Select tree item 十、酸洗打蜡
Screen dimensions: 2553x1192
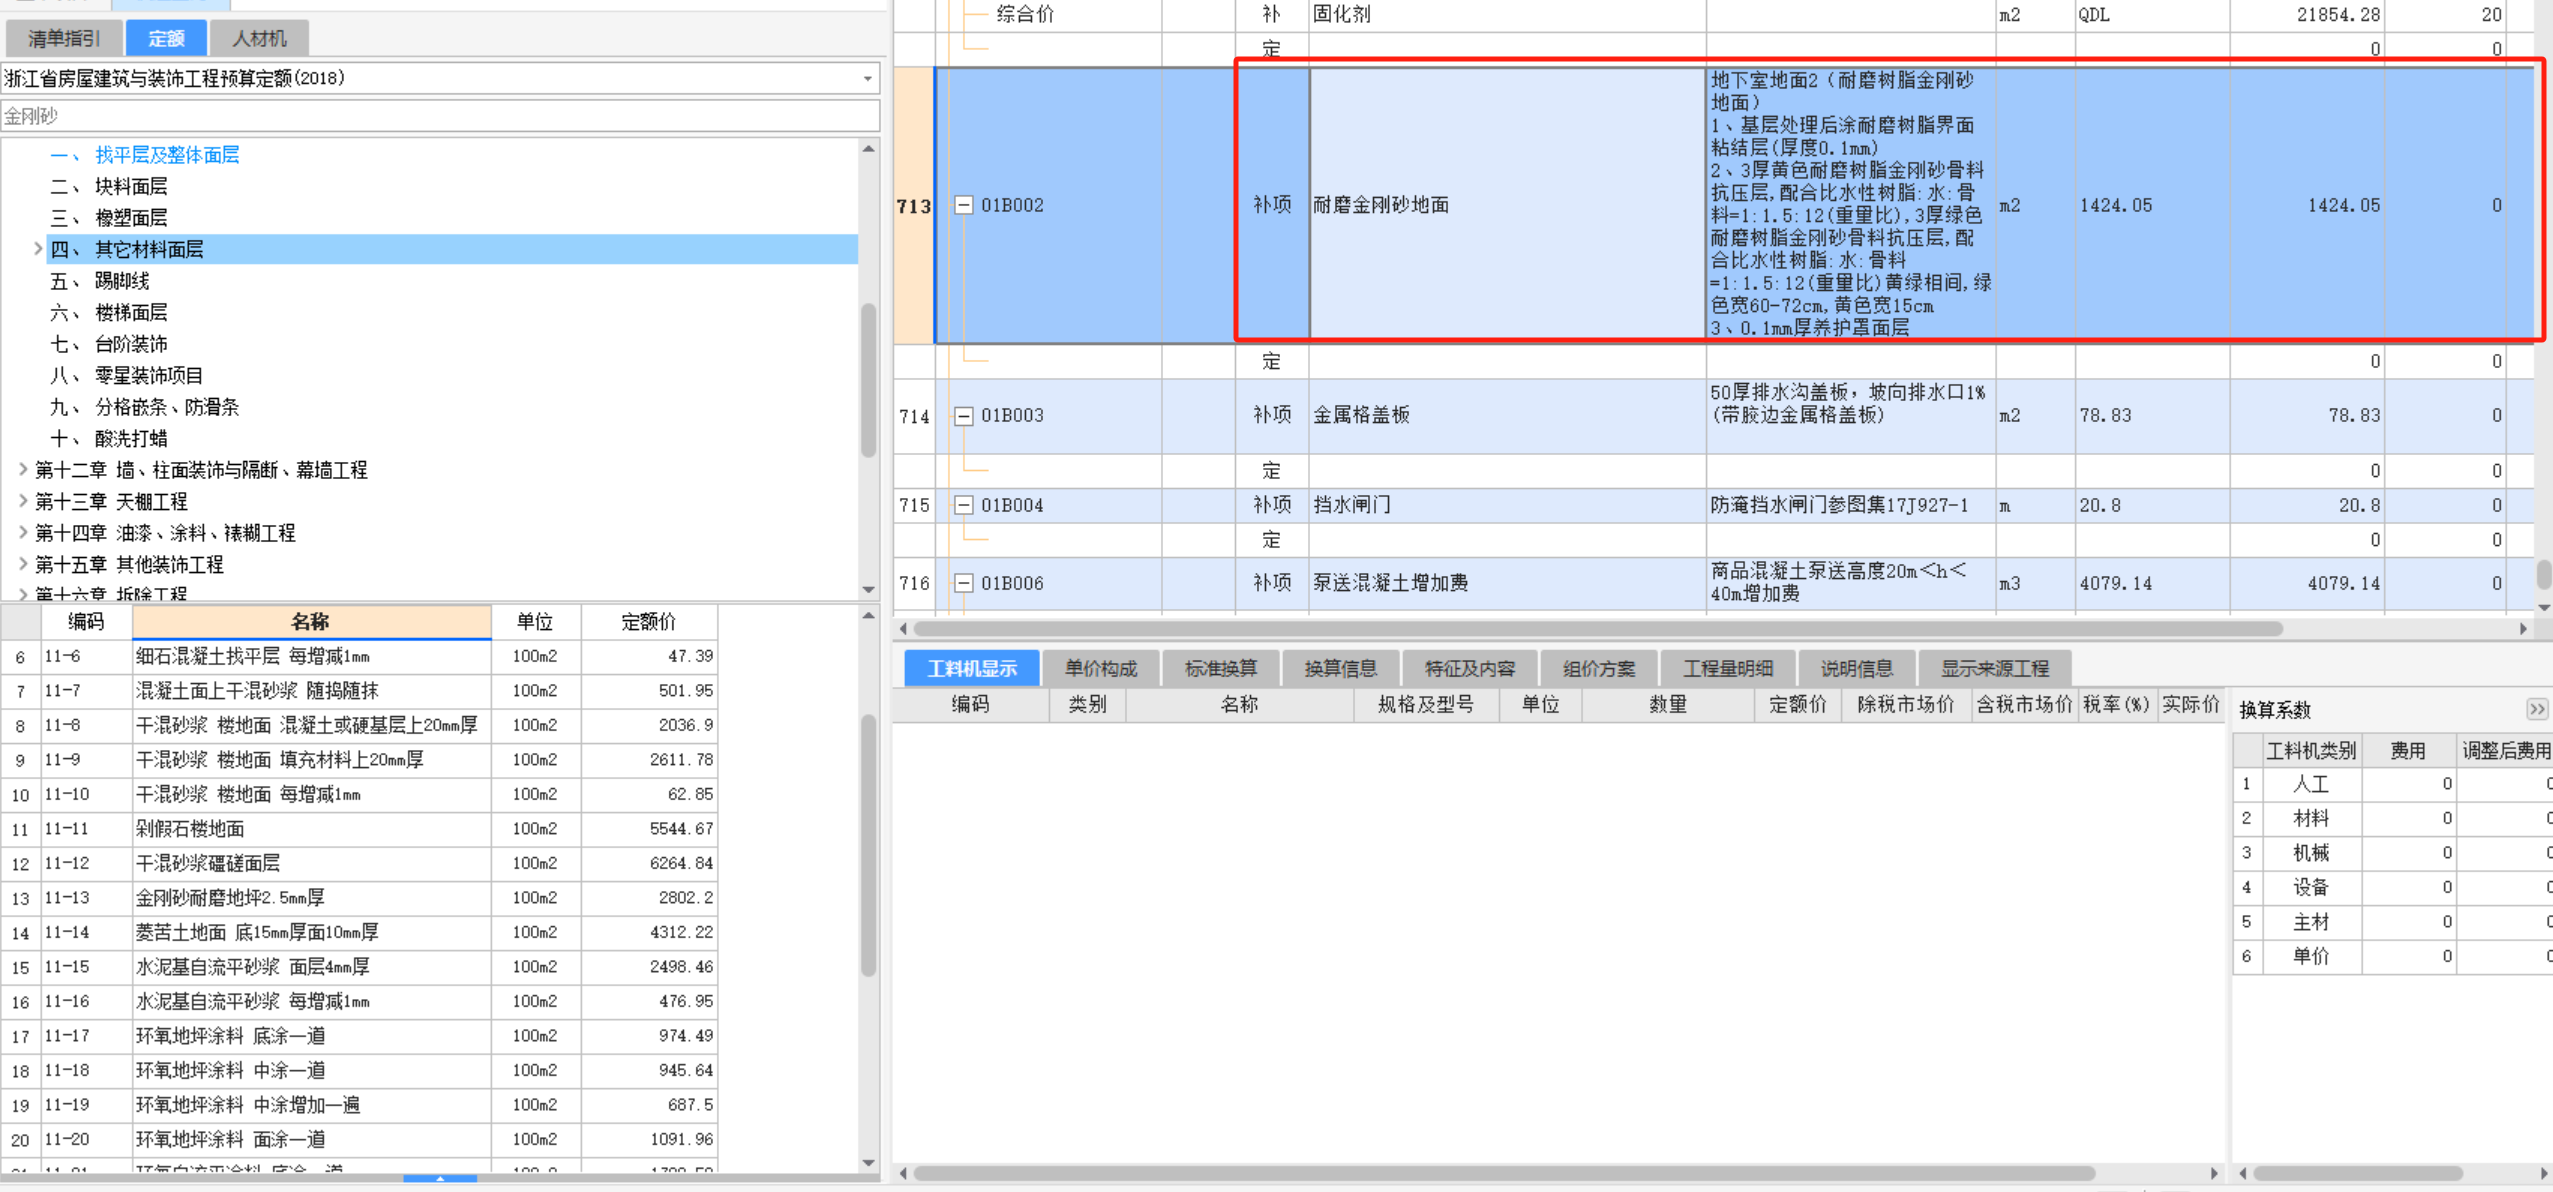[109, 438]
